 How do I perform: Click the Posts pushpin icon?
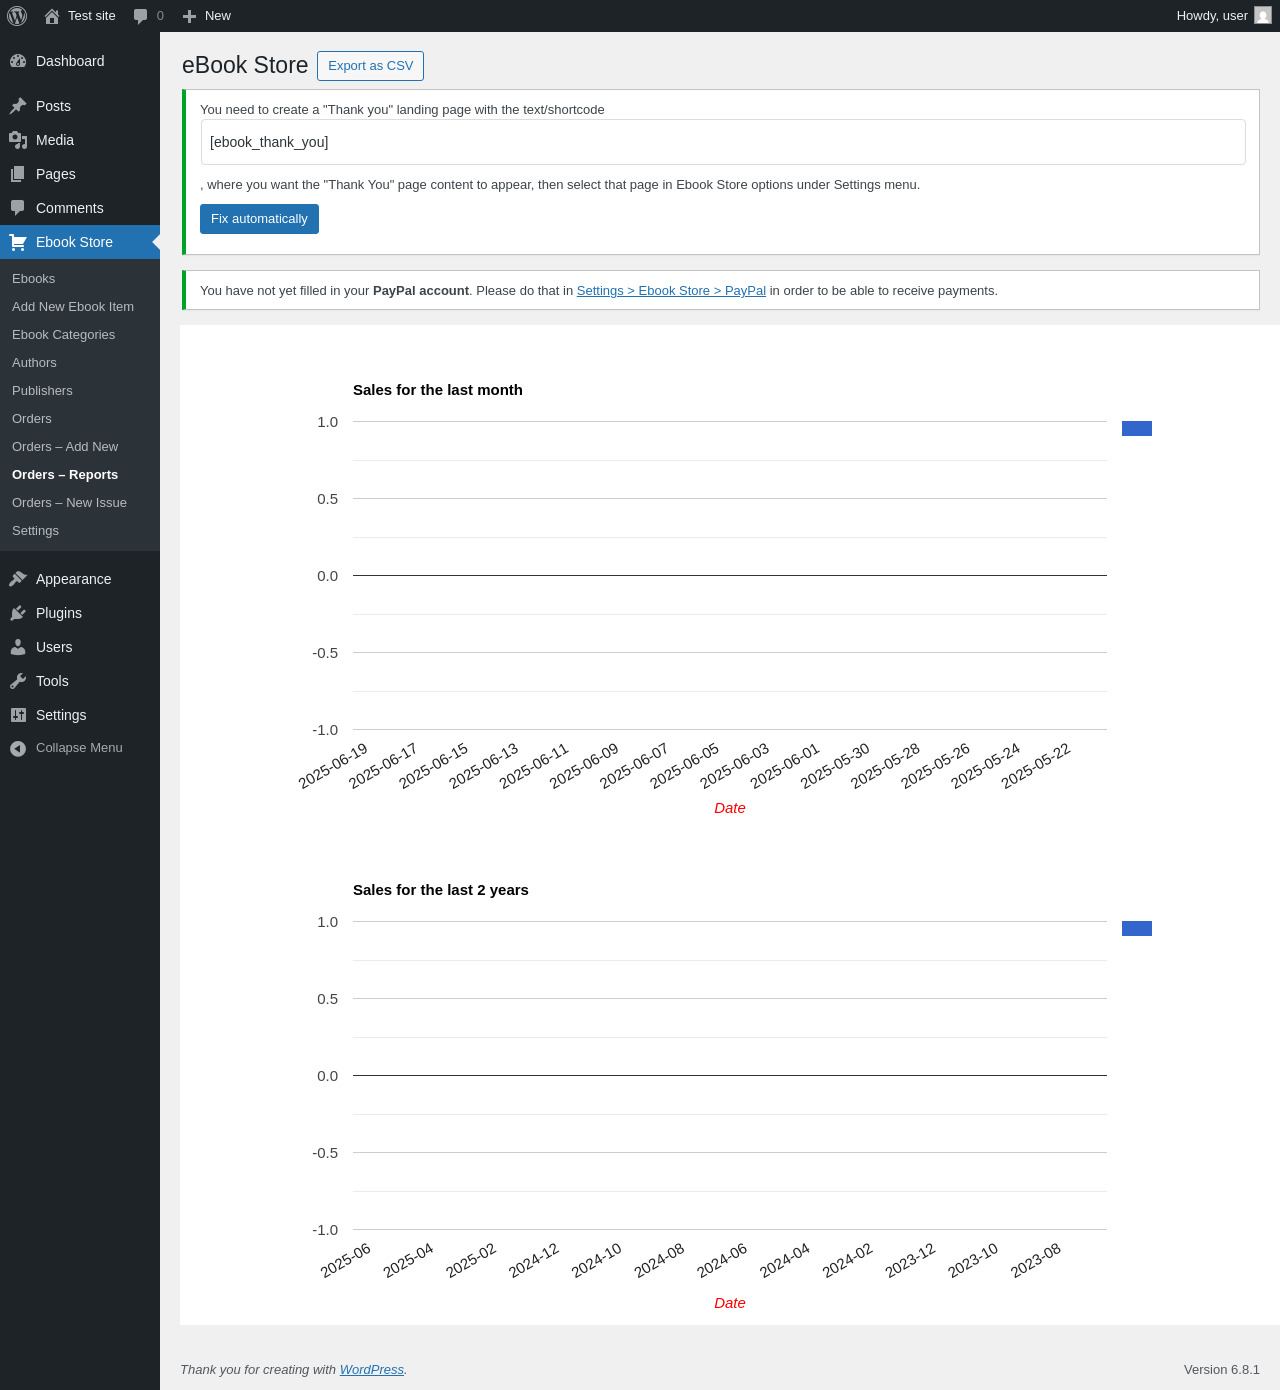click(x=18, y=106)
